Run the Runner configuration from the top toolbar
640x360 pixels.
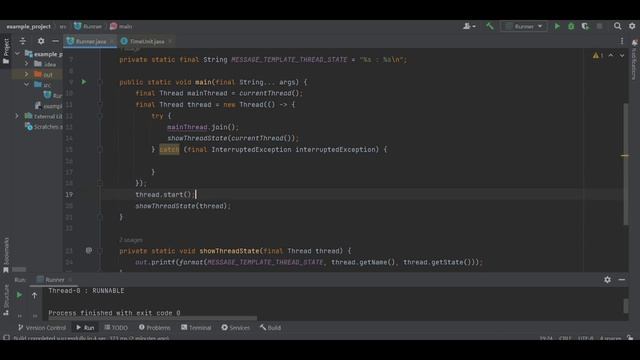(x=557, y=26)
